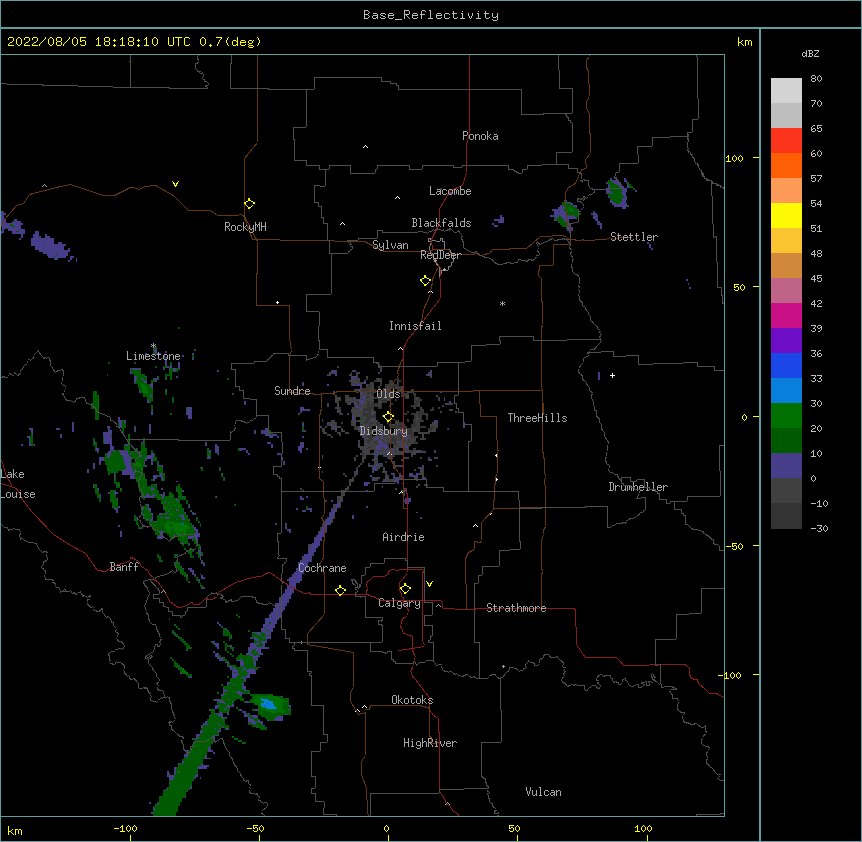Click the Vulcan label
The height and width of the screenshot is (842, 862).
(x=543, y=792)
